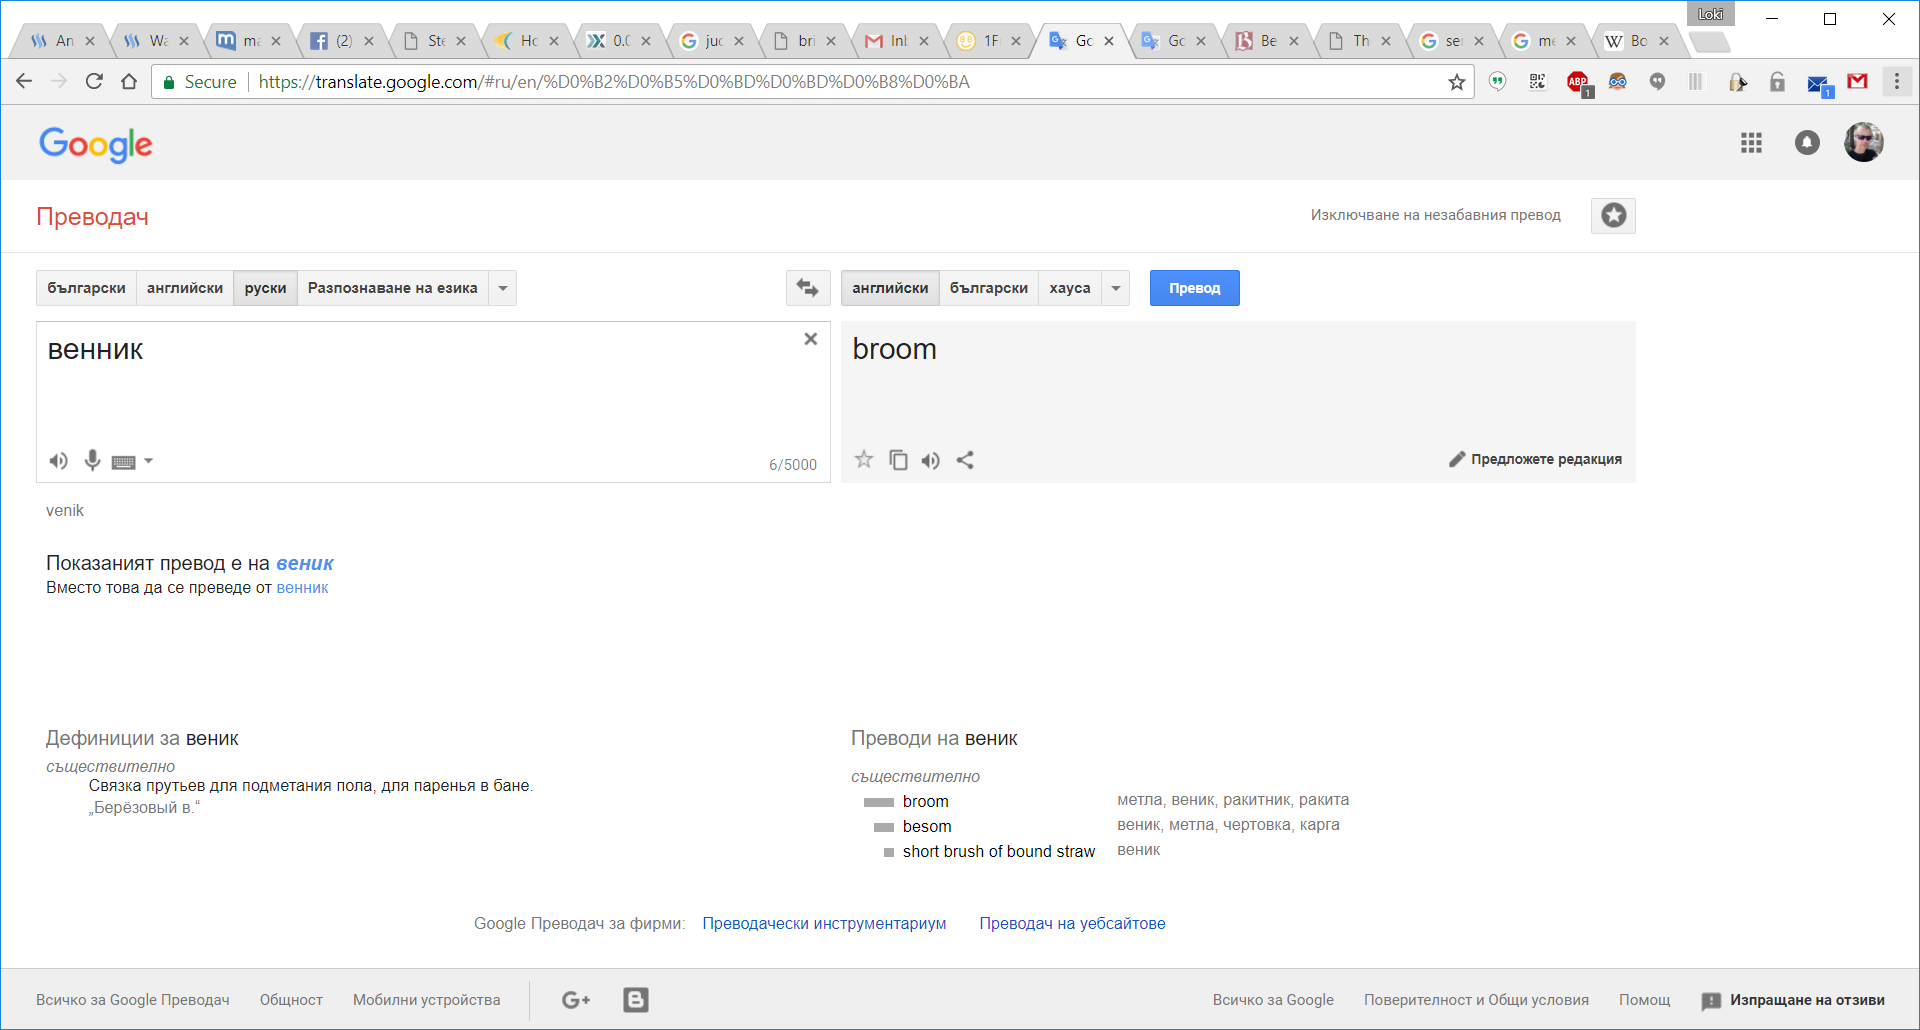Open Всичко за Google Преводач
Image resolution: width=1920 pixels, height=1030 pixels.
tap(133, 1000)
